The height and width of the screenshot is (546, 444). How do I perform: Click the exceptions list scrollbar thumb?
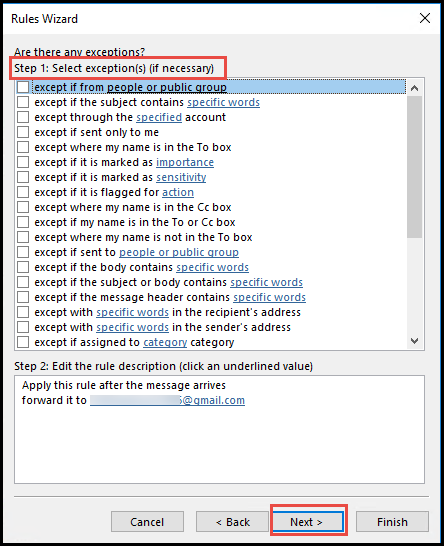(414, 167)
